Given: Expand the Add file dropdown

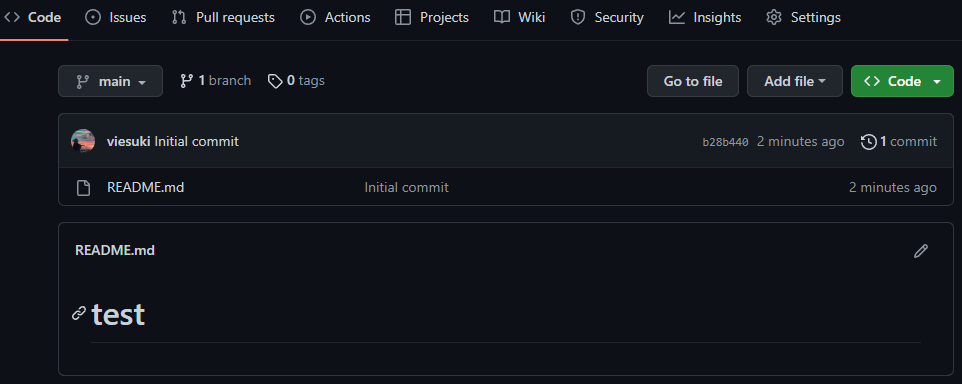Looking at the screenshot, I should (x=795, y=81).
